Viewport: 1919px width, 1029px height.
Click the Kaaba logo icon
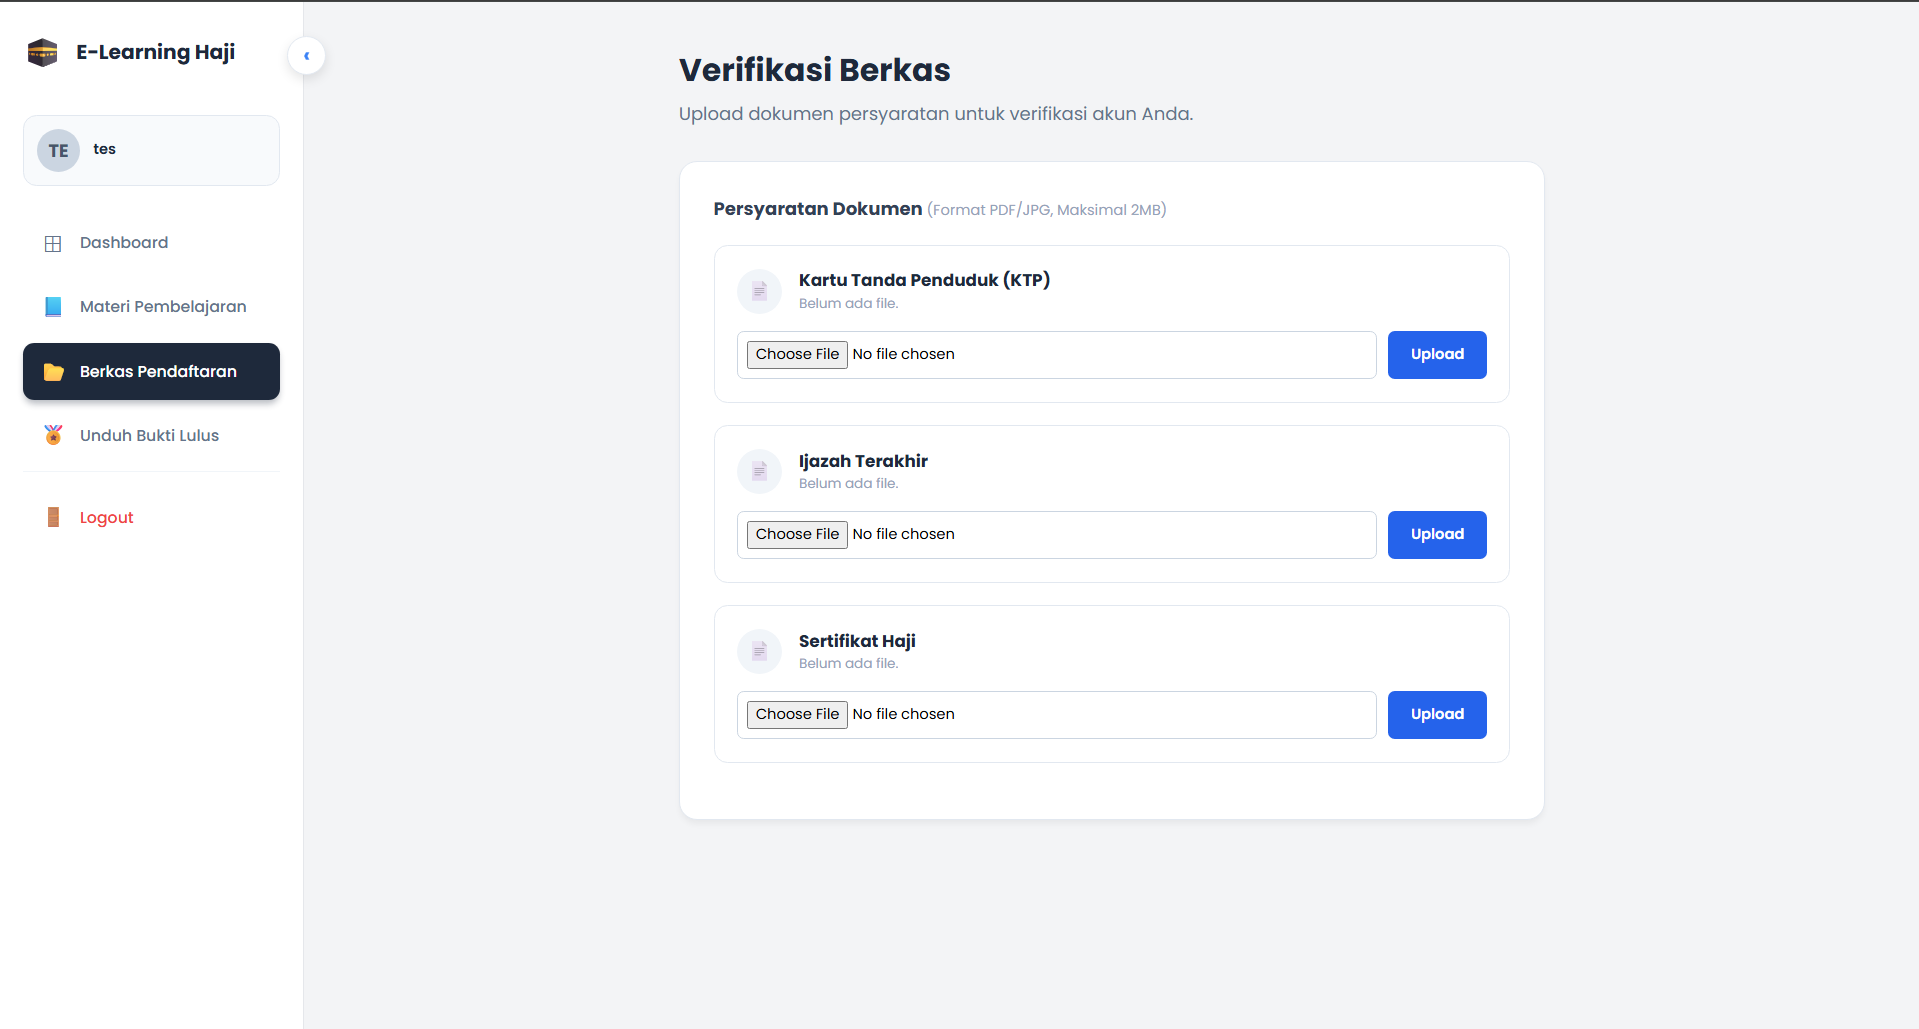43,52
